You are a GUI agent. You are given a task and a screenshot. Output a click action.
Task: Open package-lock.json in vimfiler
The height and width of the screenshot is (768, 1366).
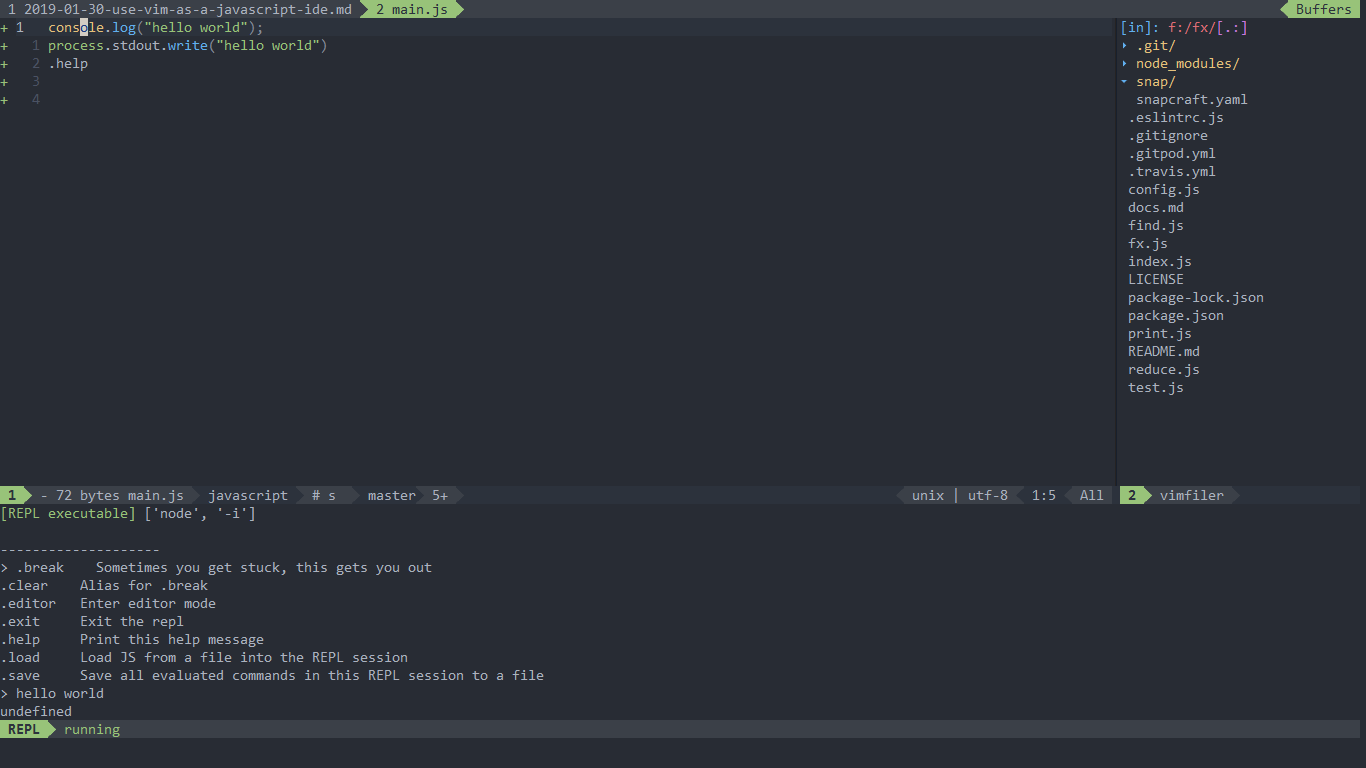1196,297
